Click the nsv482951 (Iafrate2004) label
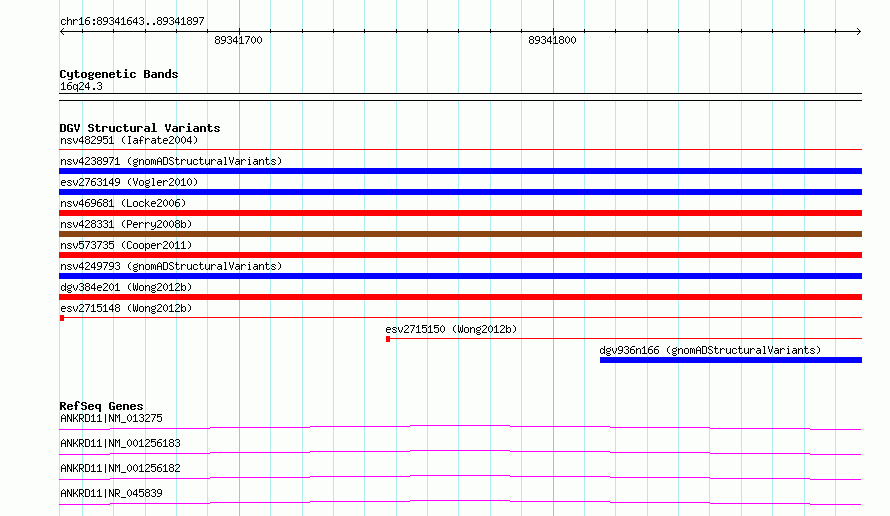The width and height of the screenshot is (890, 516). pyautogui.click(x=129, y=140)
